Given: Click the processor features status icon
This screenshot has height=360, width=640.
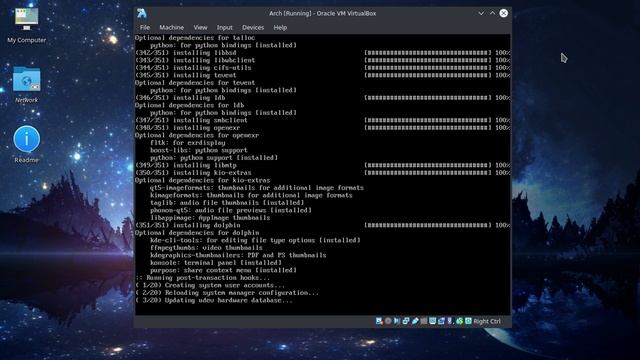Looking at the screenshot, I should point(450,321).
